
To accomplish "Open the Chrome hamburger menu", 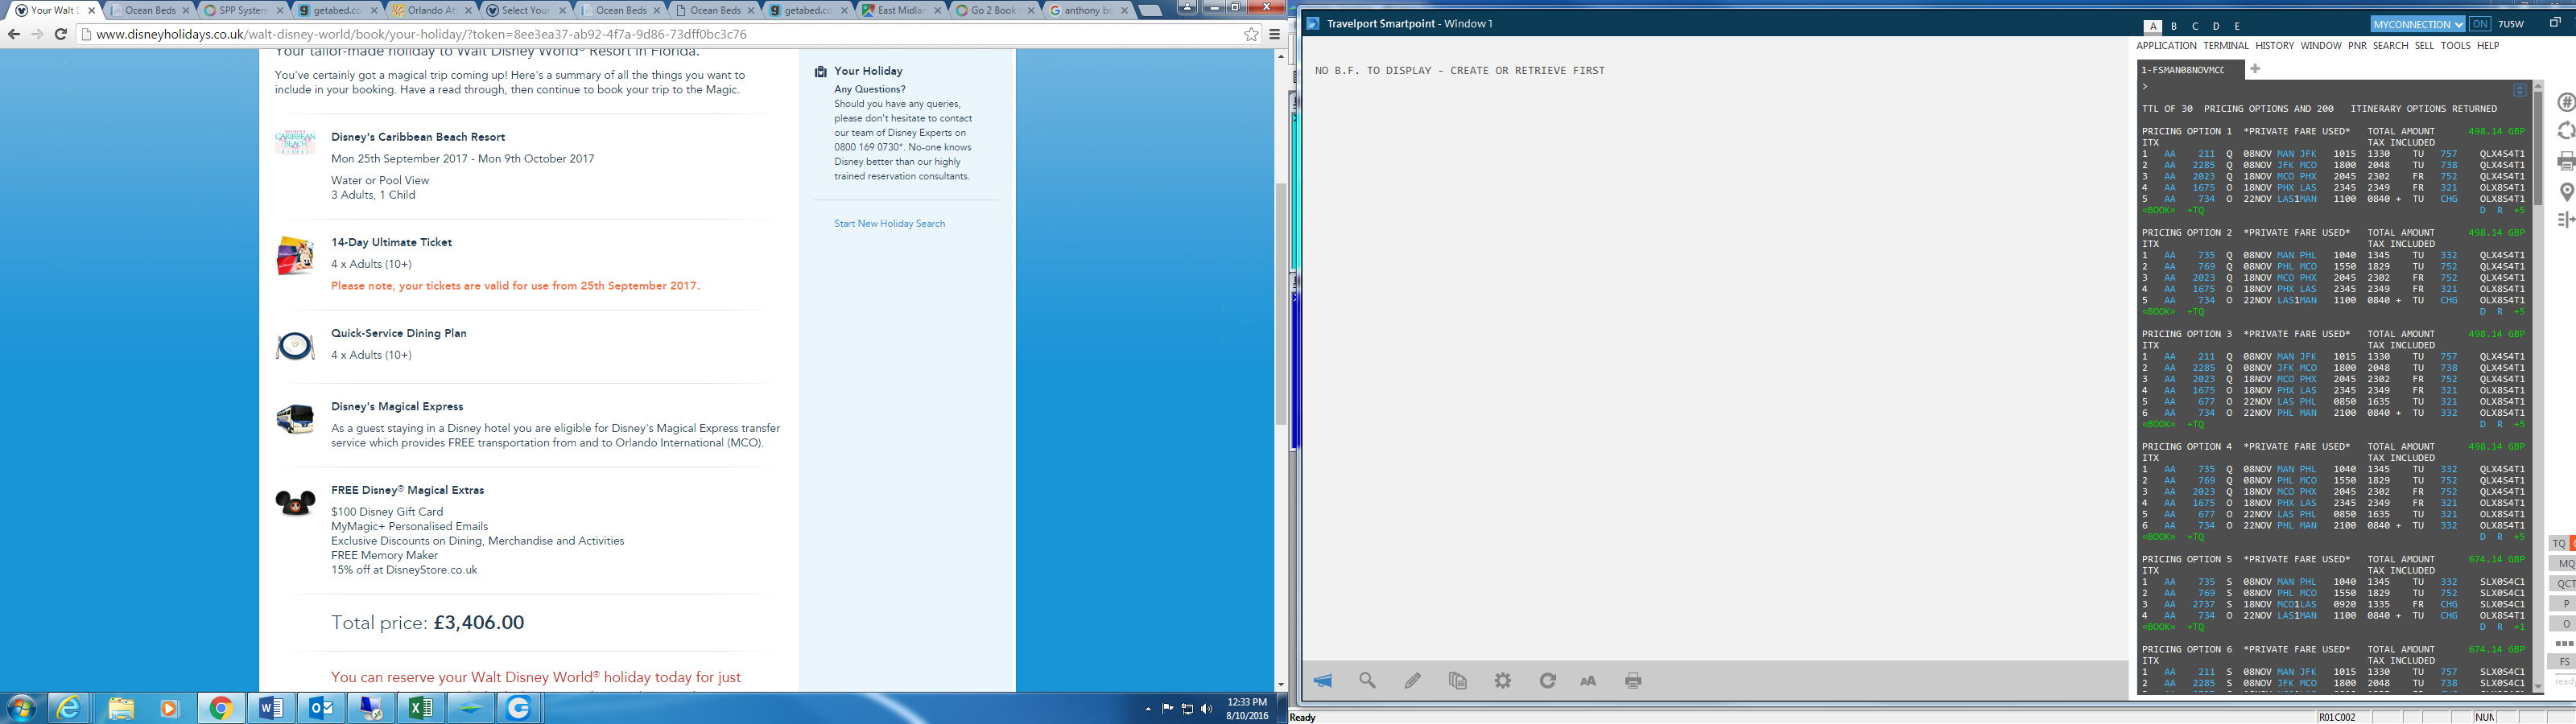I will (1275, 34).
